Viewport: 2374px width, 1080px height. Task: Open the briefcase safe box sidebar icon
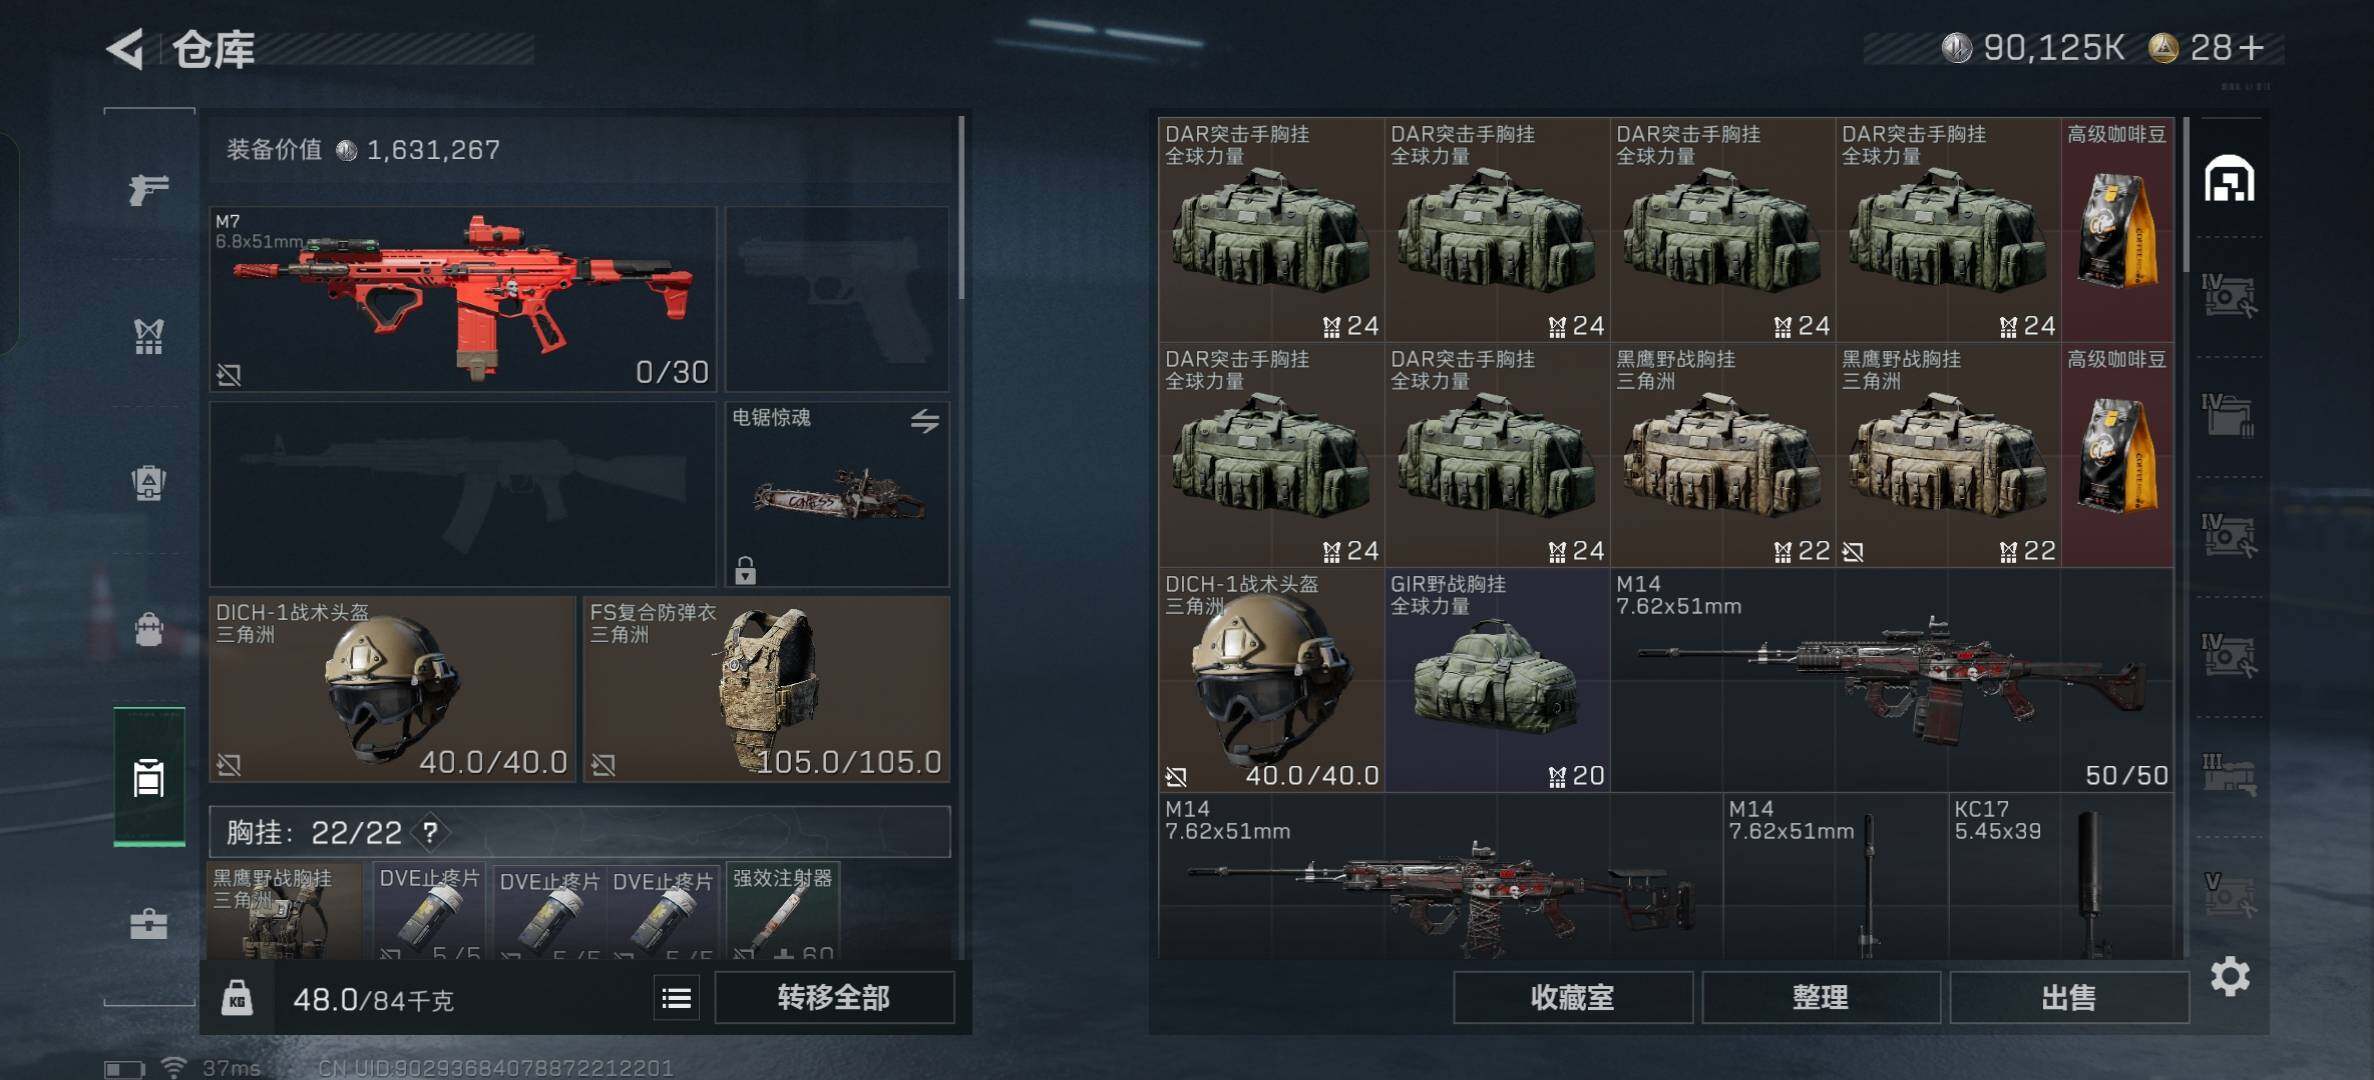pyautogui.click(x=149, y=923)
